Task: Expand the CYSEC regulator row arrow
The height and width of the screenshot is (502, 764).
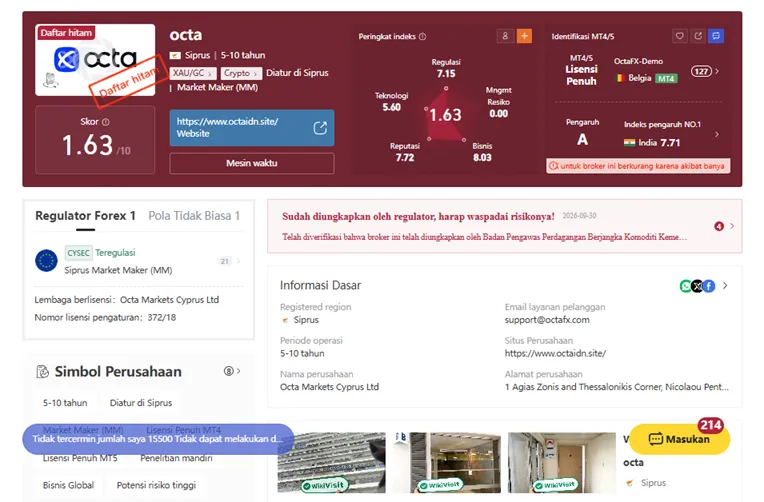Action: tap(238, 261)
